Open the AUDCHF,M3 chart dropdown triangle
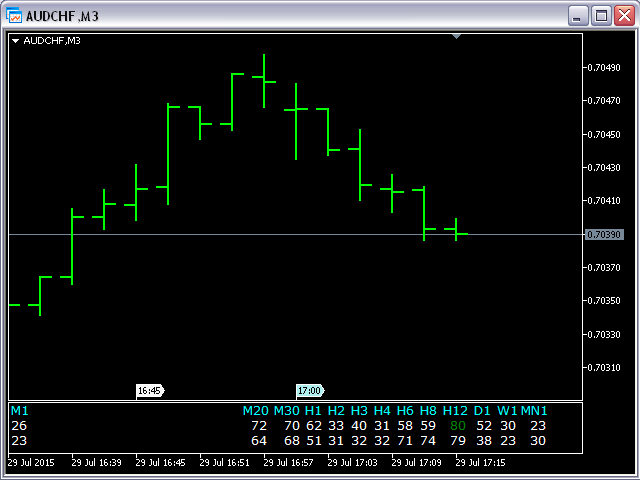Image resolution: width=640 pixels, height=480 pixels. (x=16, y=41)
